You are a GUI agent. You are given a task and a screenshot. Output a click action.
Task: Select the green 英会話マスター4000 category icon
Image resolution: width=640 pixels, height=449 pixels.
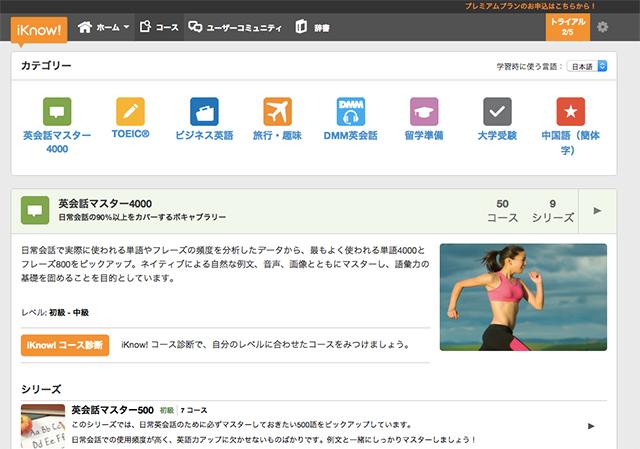tap(57, 111)
